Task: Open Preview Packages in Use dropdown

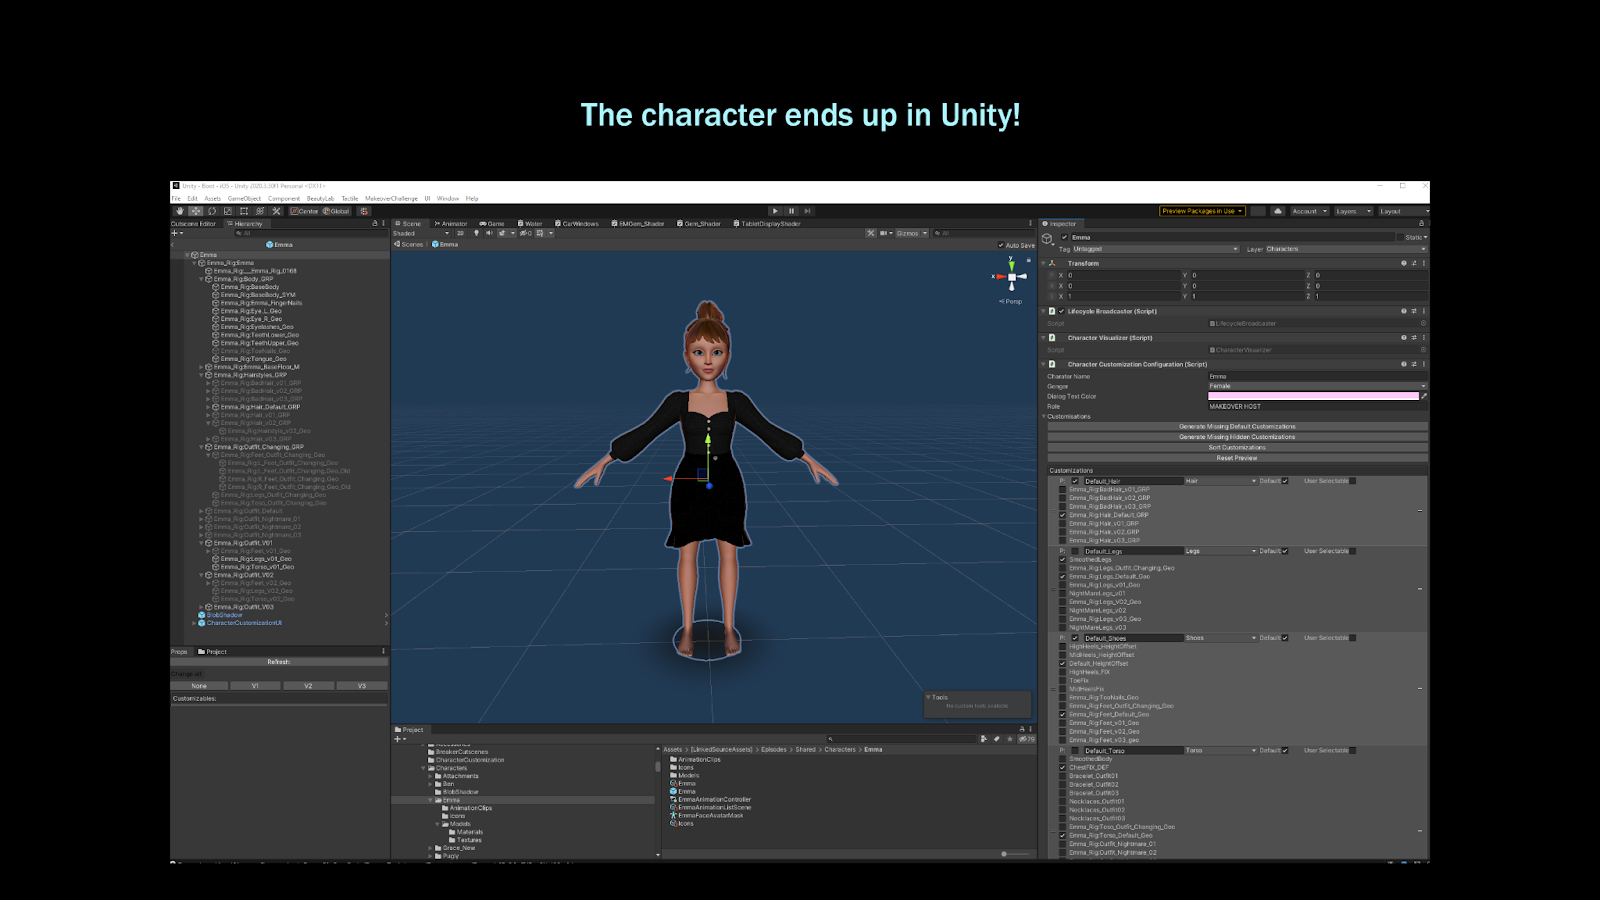Action: tap(1202, 211)
